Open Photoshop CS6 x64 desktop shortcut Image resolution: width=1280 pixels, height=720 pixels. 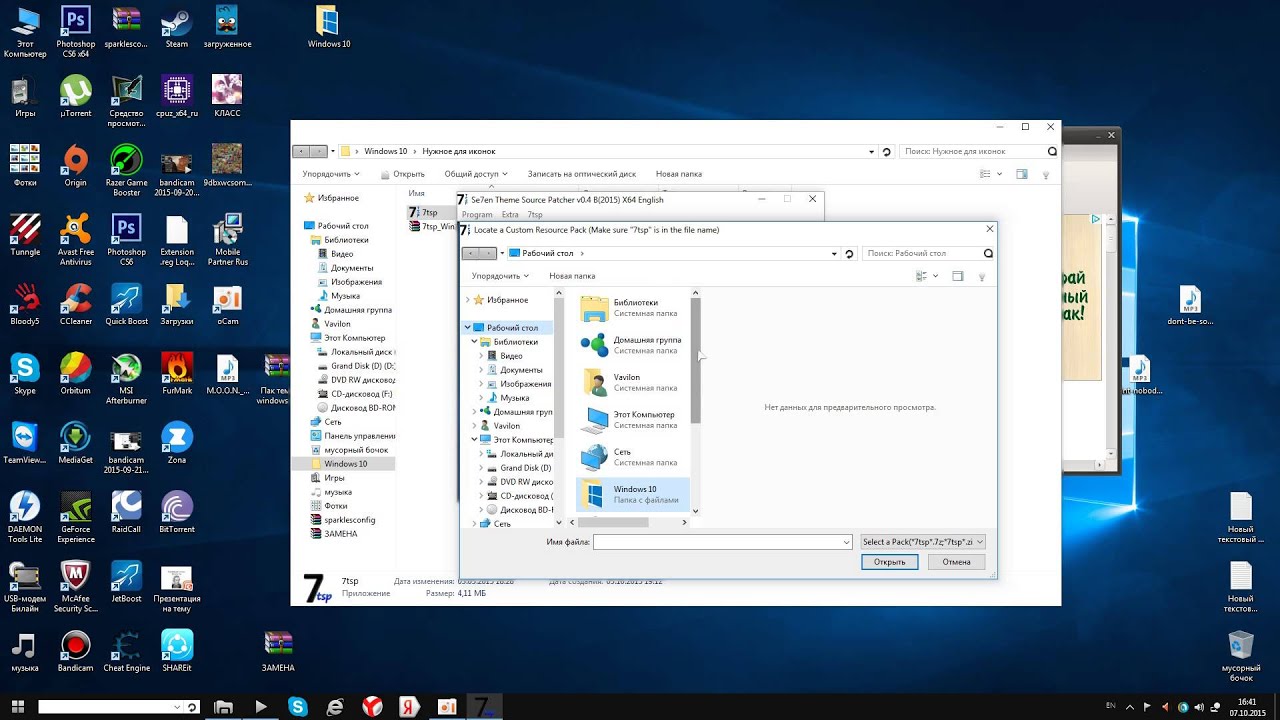(x=76, y=31)
